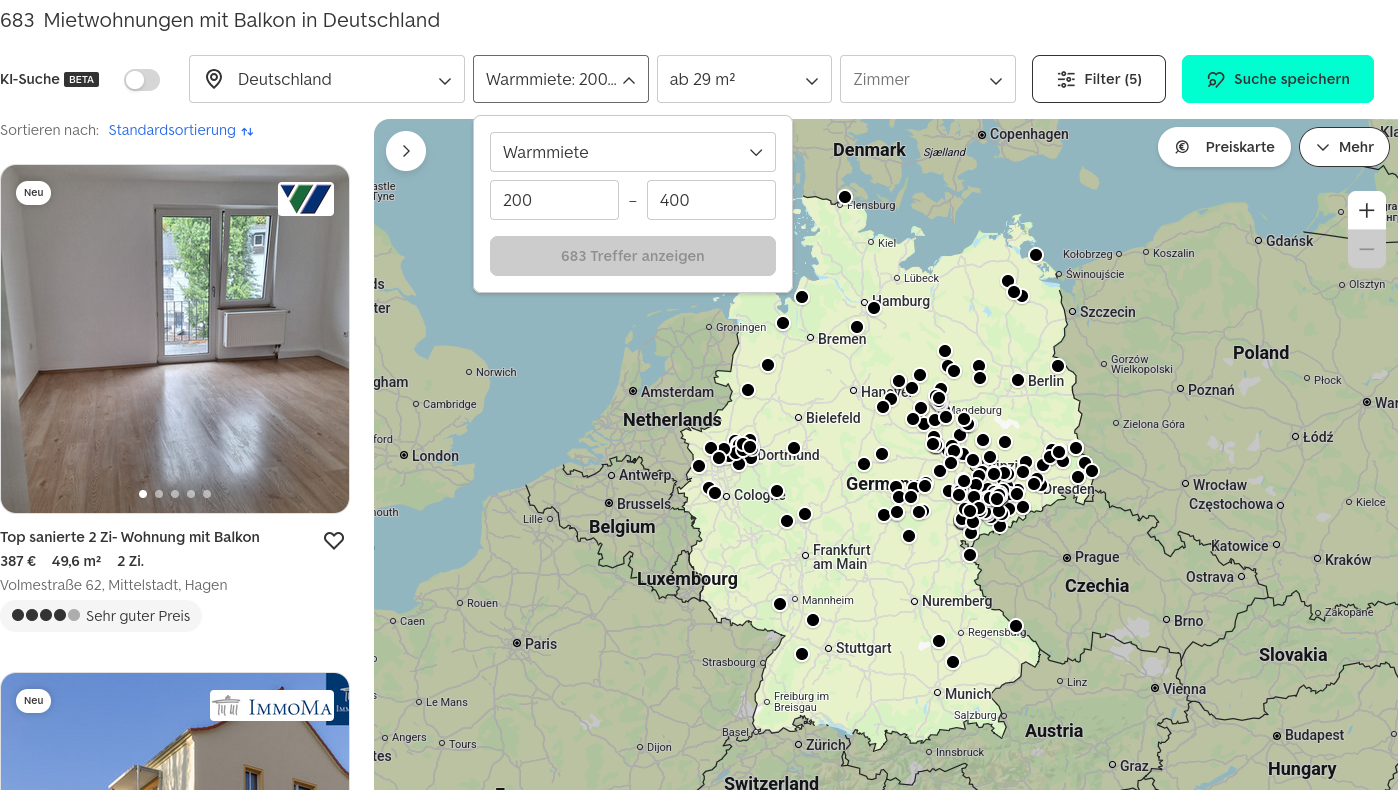Open the Mehr map menu
The image size is (1398, 790).
(x=1344, y=147)
